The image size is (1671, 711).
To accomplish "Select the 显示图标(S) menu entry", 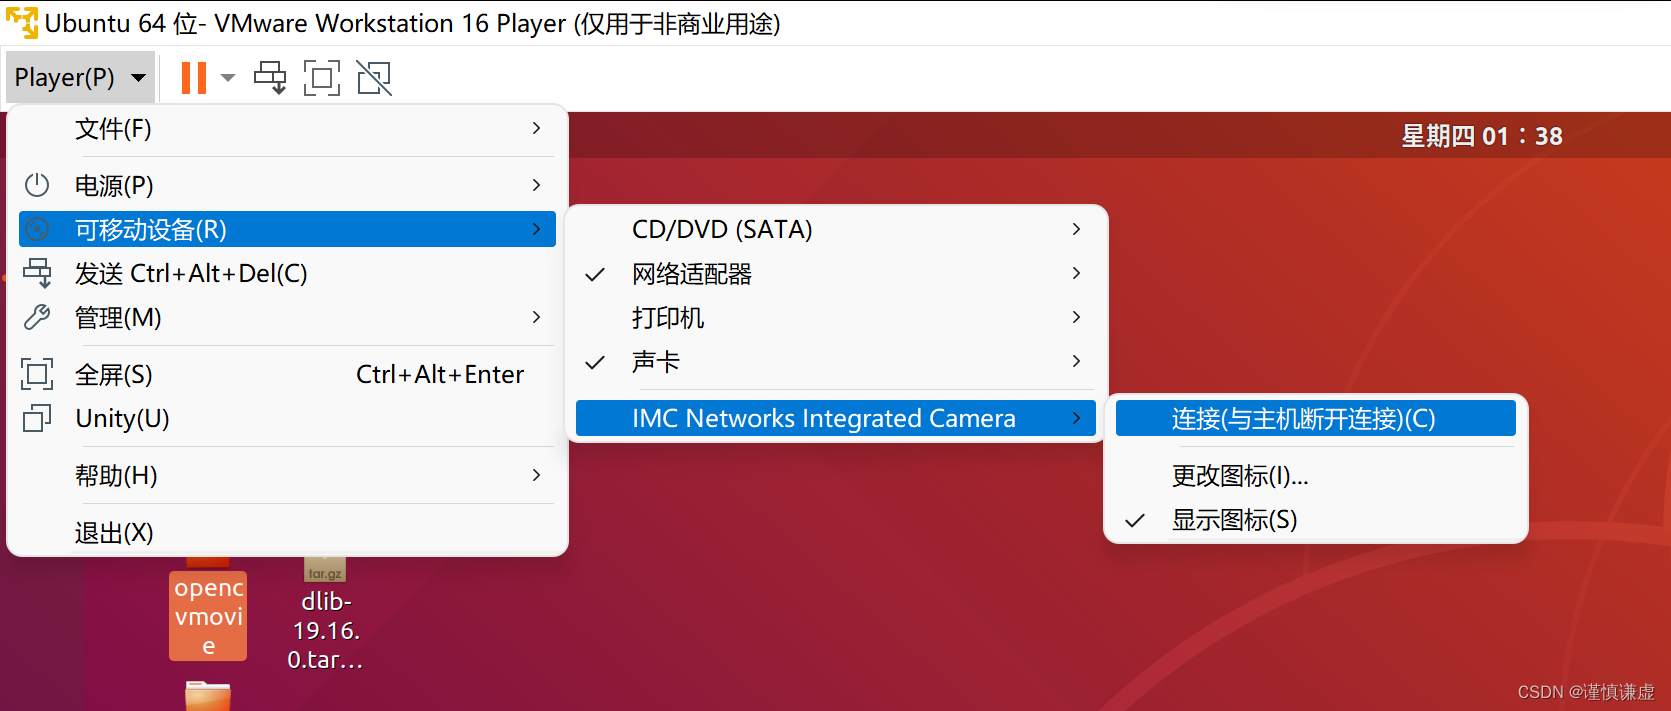I will 1316,519.
